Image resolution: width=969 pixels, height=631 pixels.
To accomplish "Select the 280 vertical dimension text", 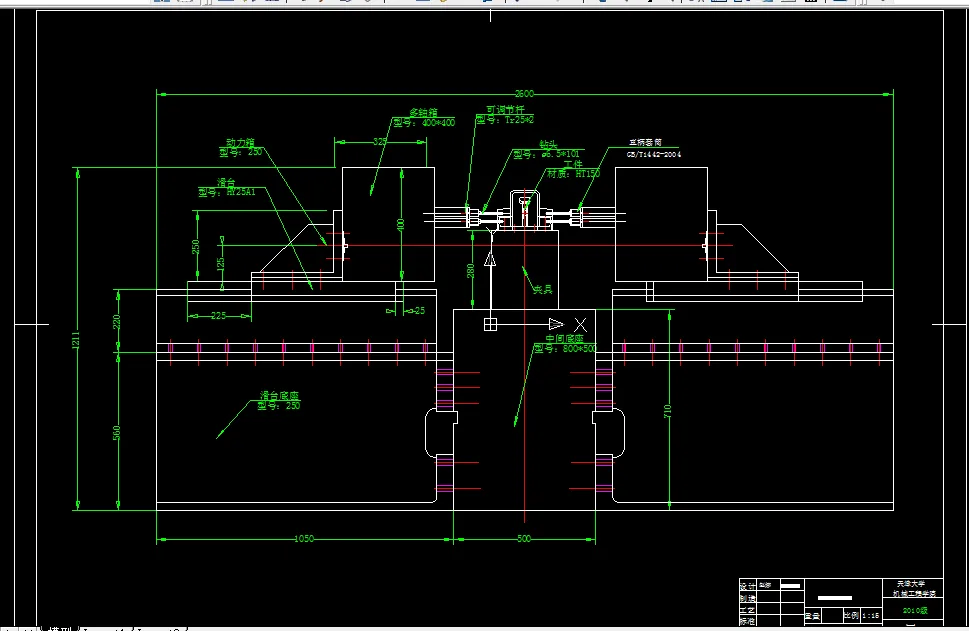I will pyautogui.click(x=470, y=270).
